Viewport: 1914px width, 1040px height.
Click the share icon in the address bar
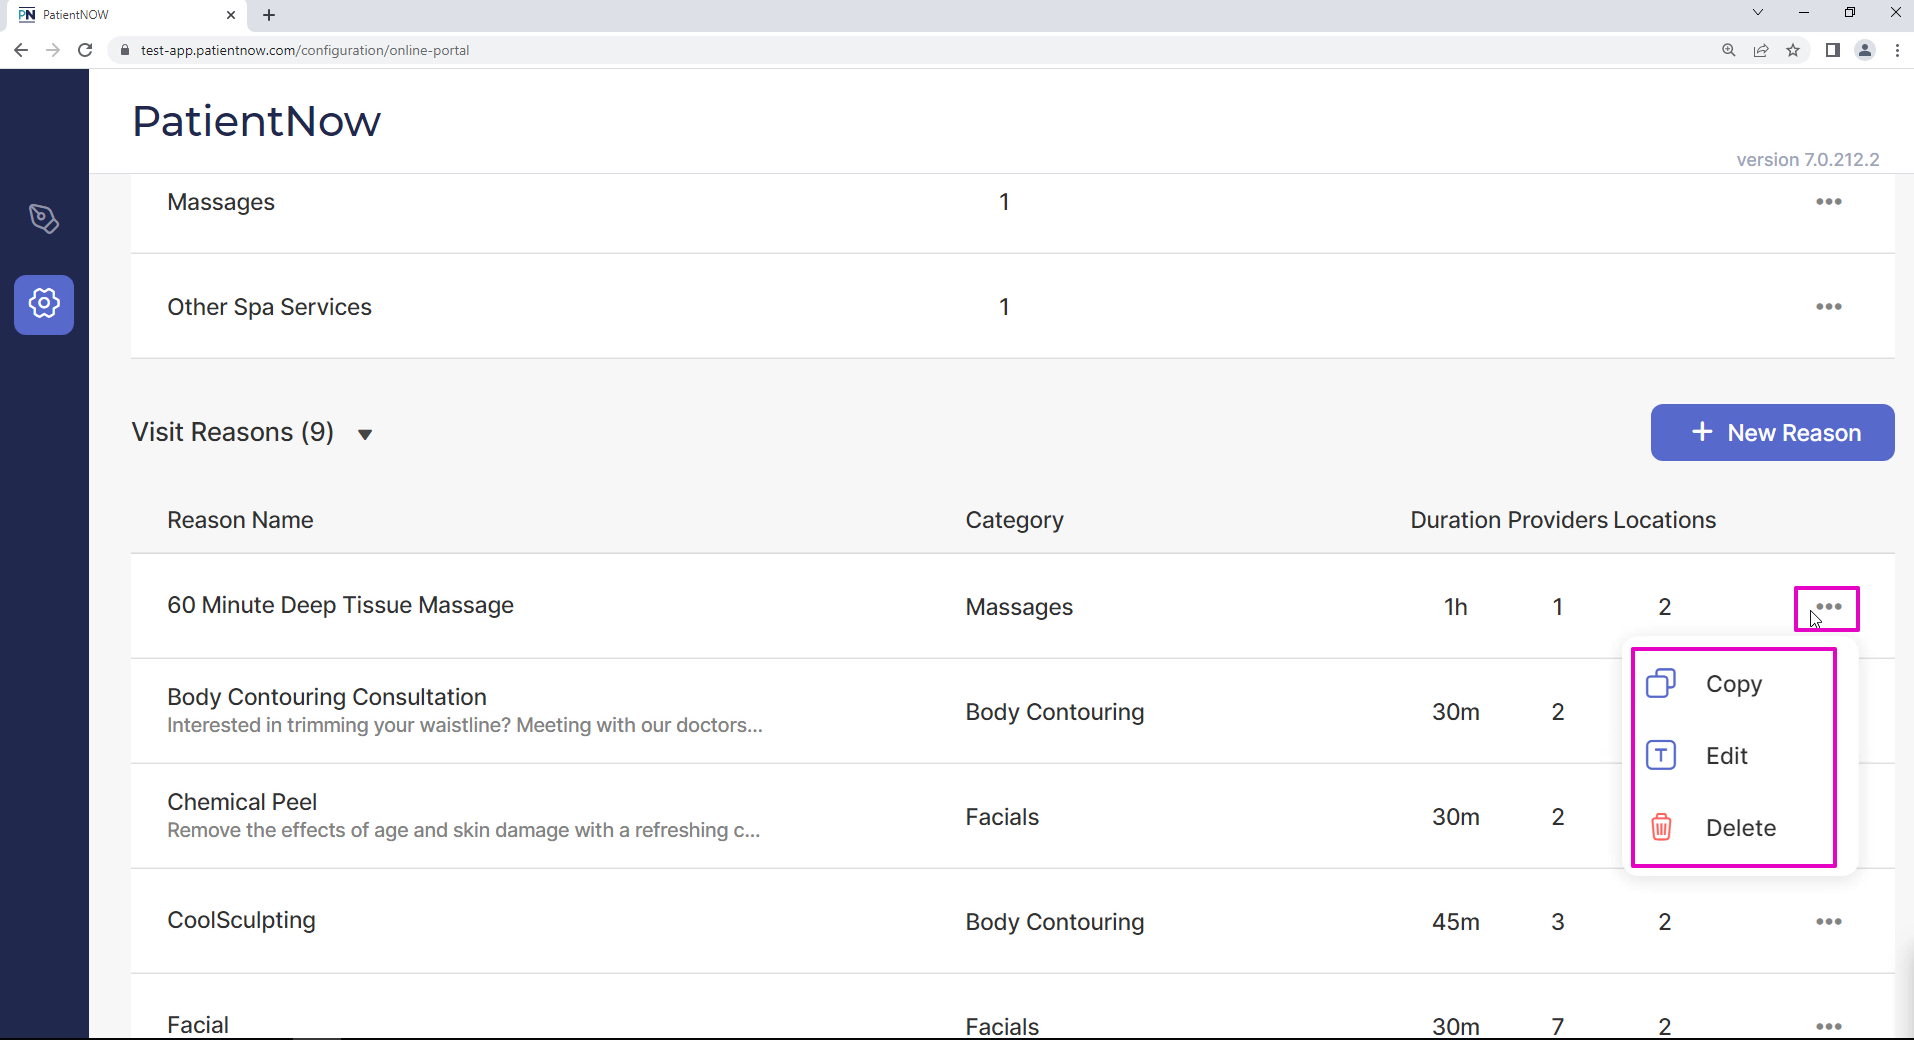[x=1762, y=50]
